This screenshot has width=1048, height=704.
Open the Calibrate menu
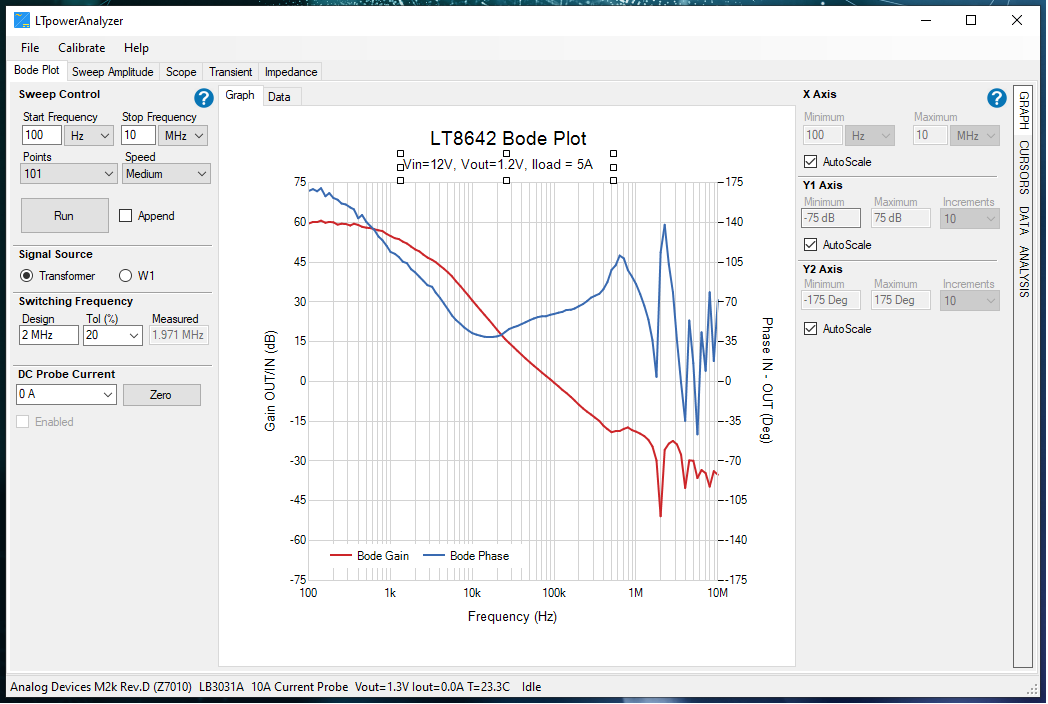tap(81, 48)
